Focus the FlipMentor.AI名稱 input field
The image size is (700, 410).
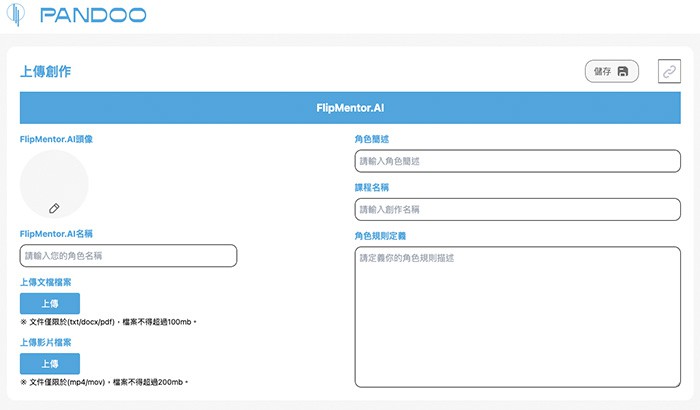(x=128, y=256)
